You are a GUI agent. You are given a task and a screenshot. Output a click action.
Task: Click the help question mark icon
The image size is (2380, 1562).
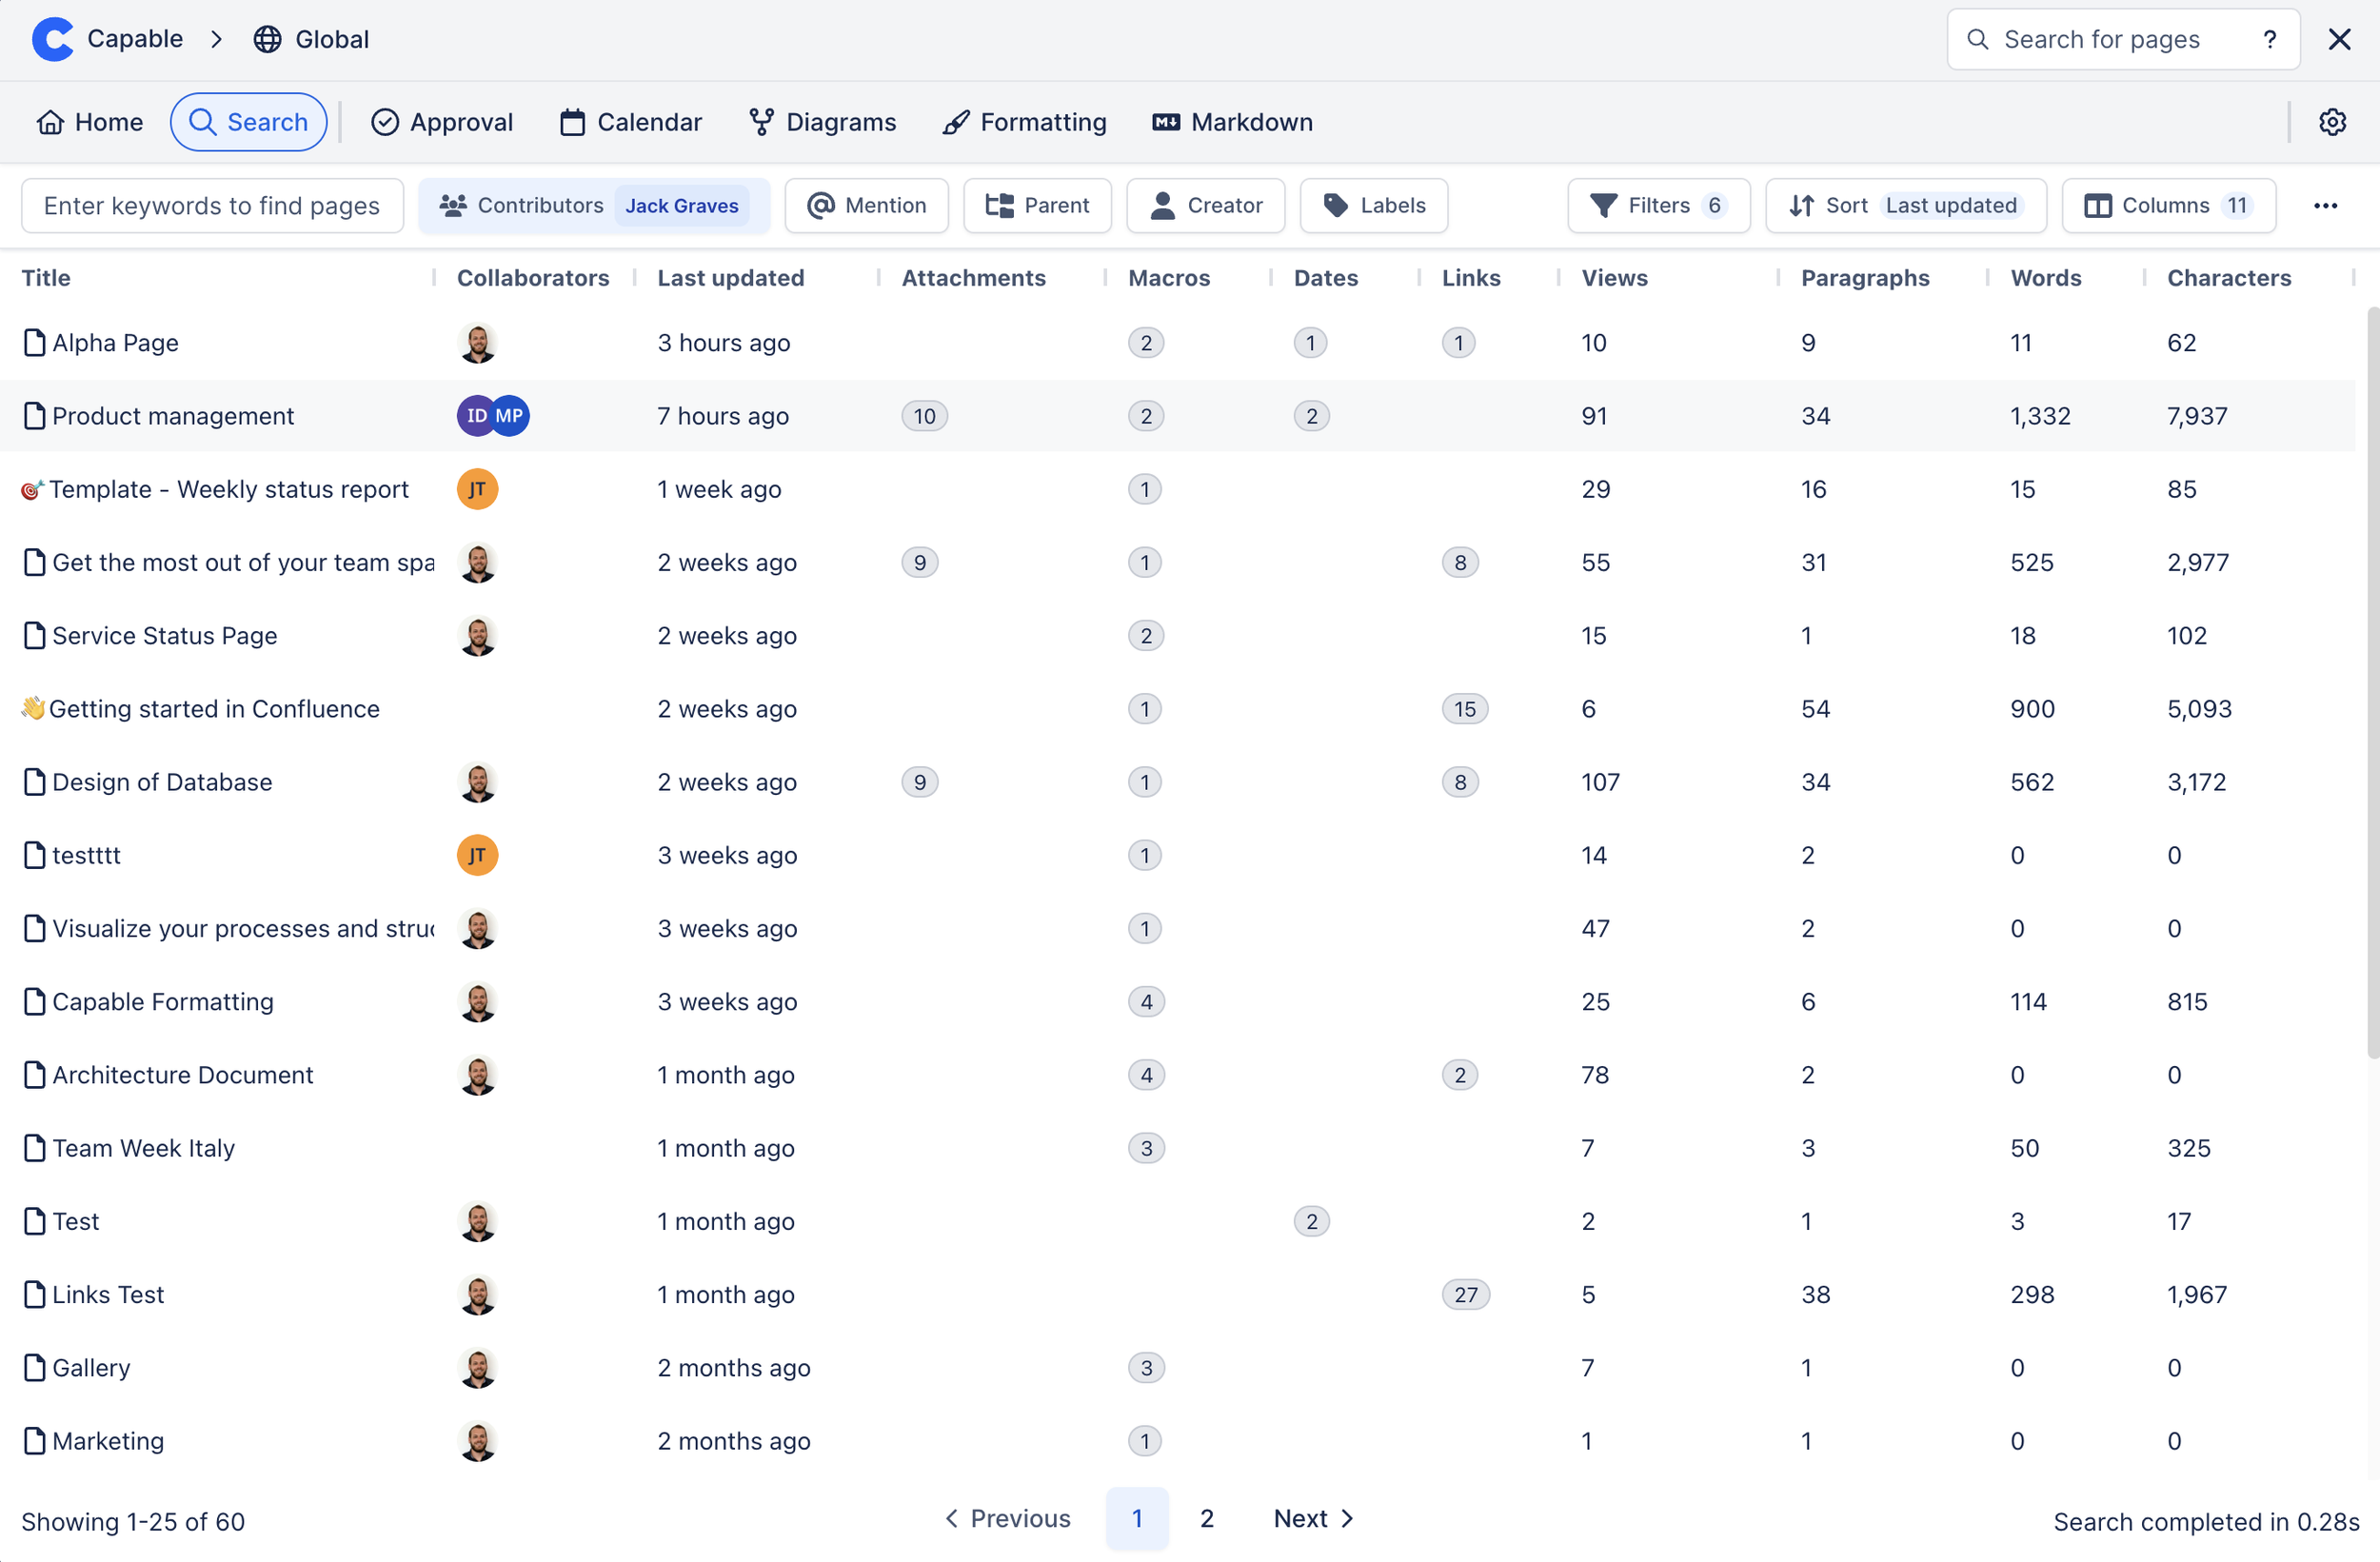pyautogui.click(x=2269, y=39)
